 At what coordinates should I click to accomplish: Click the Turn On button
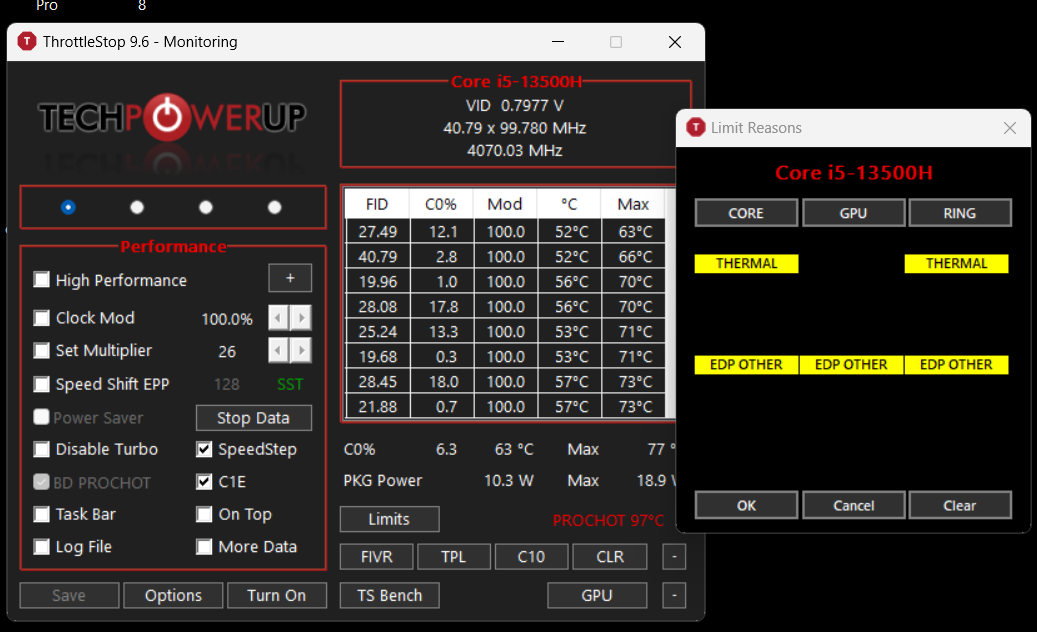pos(276,595)
